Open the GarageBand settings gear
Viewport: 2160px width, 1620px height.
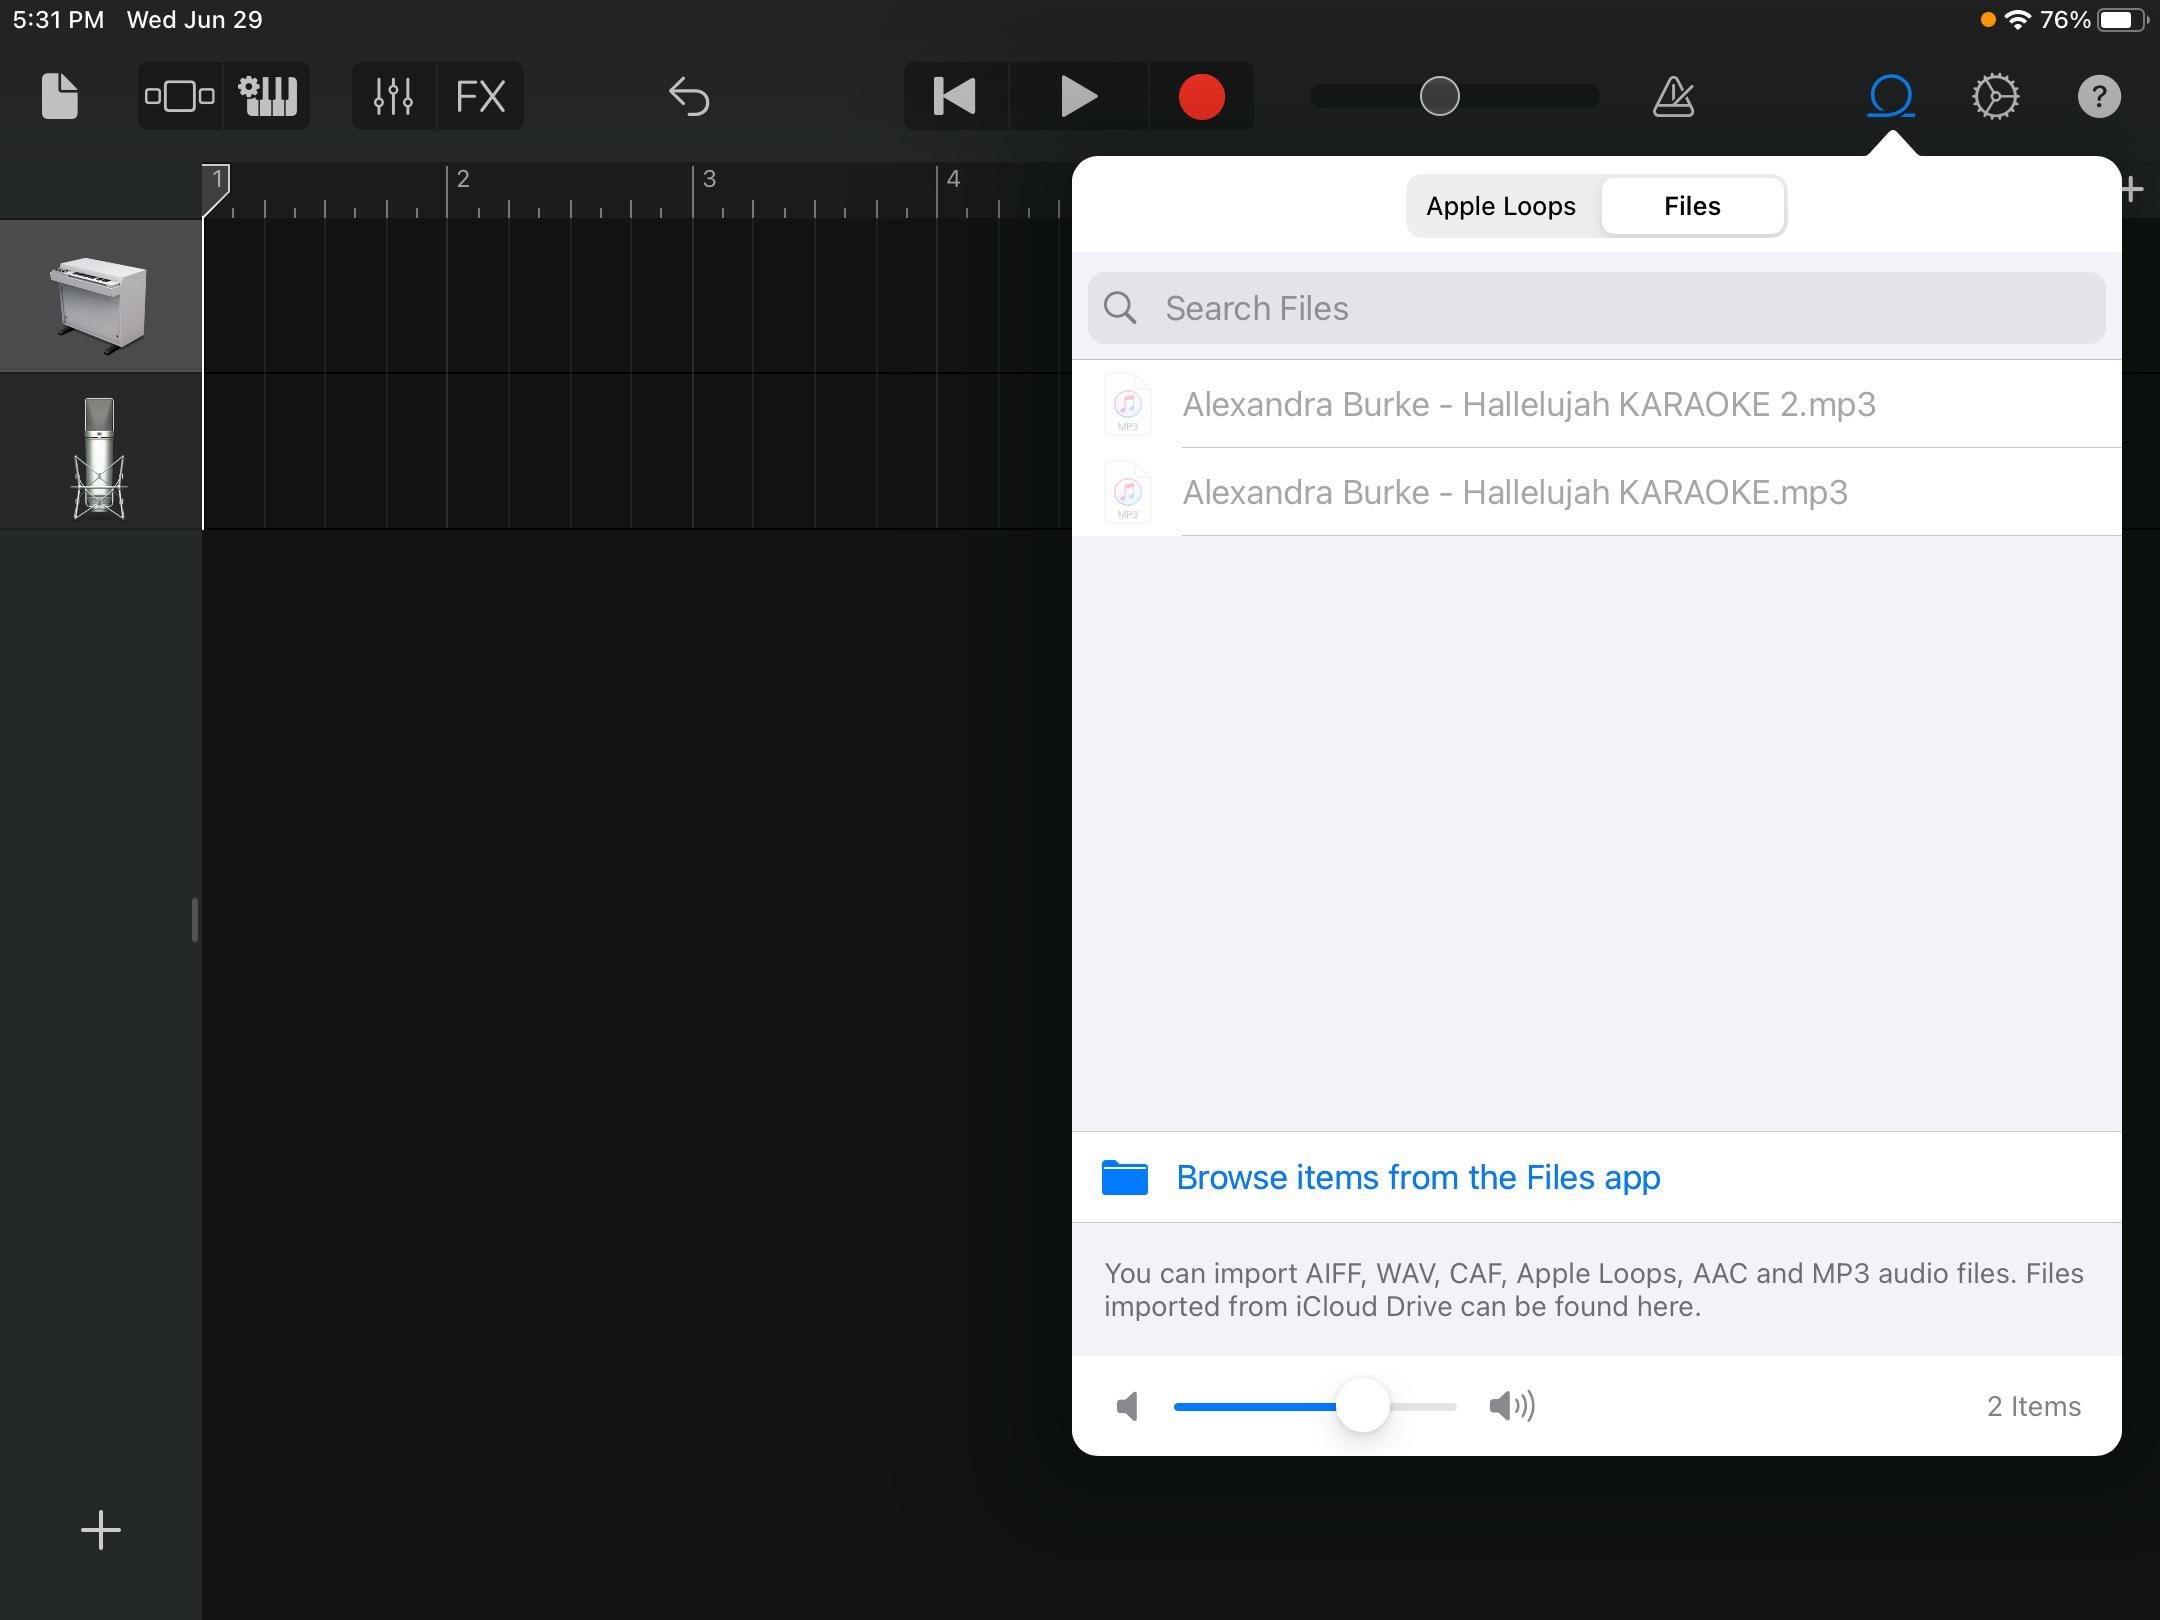[1995, 95]
